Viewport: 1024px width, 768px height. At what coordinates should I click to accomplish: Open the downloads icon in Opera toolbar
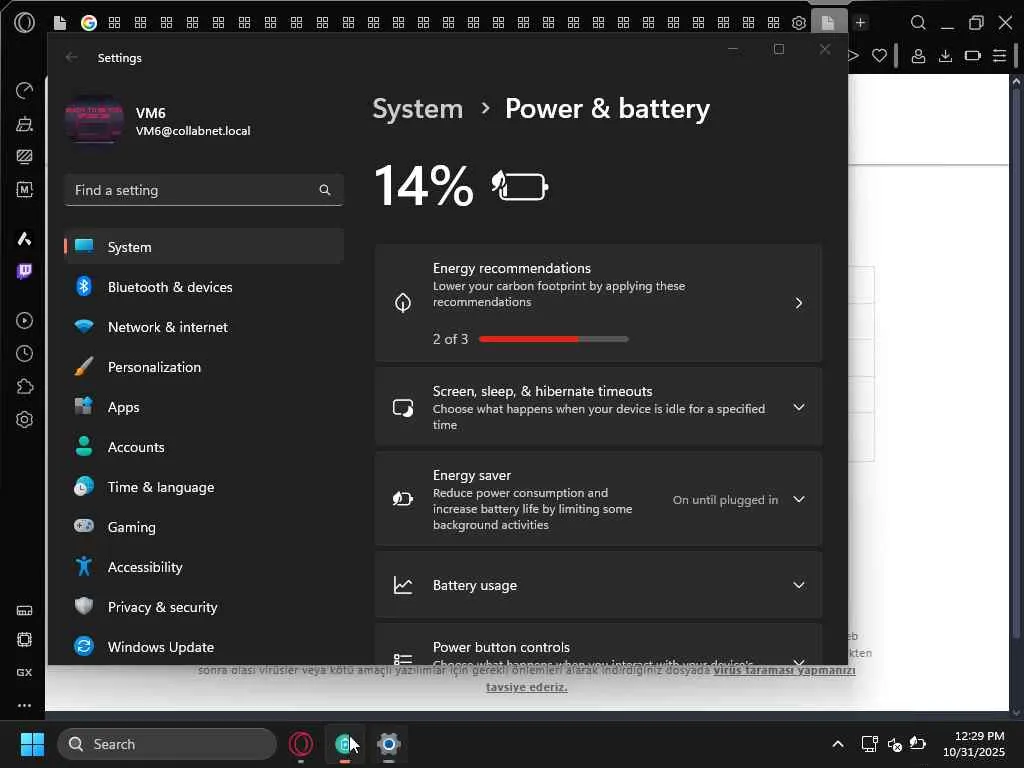click(945, 56)
